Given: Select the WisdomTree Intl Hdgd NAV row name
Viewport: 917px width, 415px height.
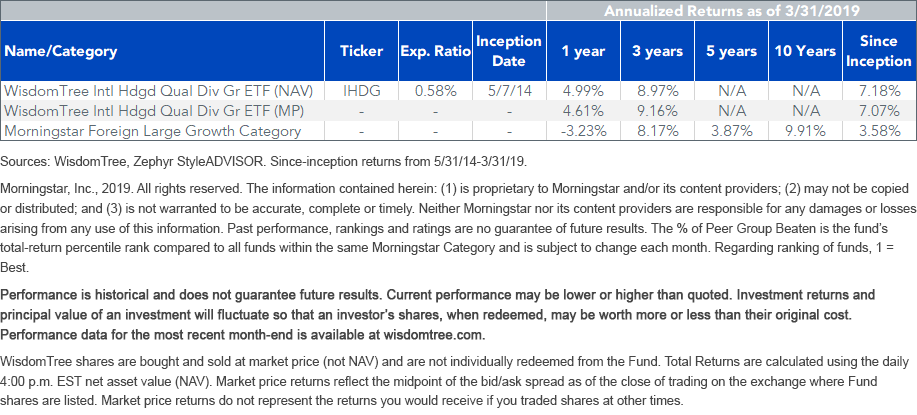Looking at the screenshot, I should coord(158,91).
